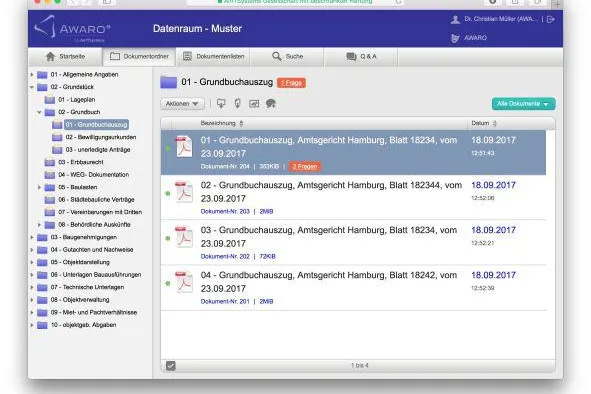Screen dimensions: 591x394
Task: Click the AWARO logo in the header
Action: [72, 29]
